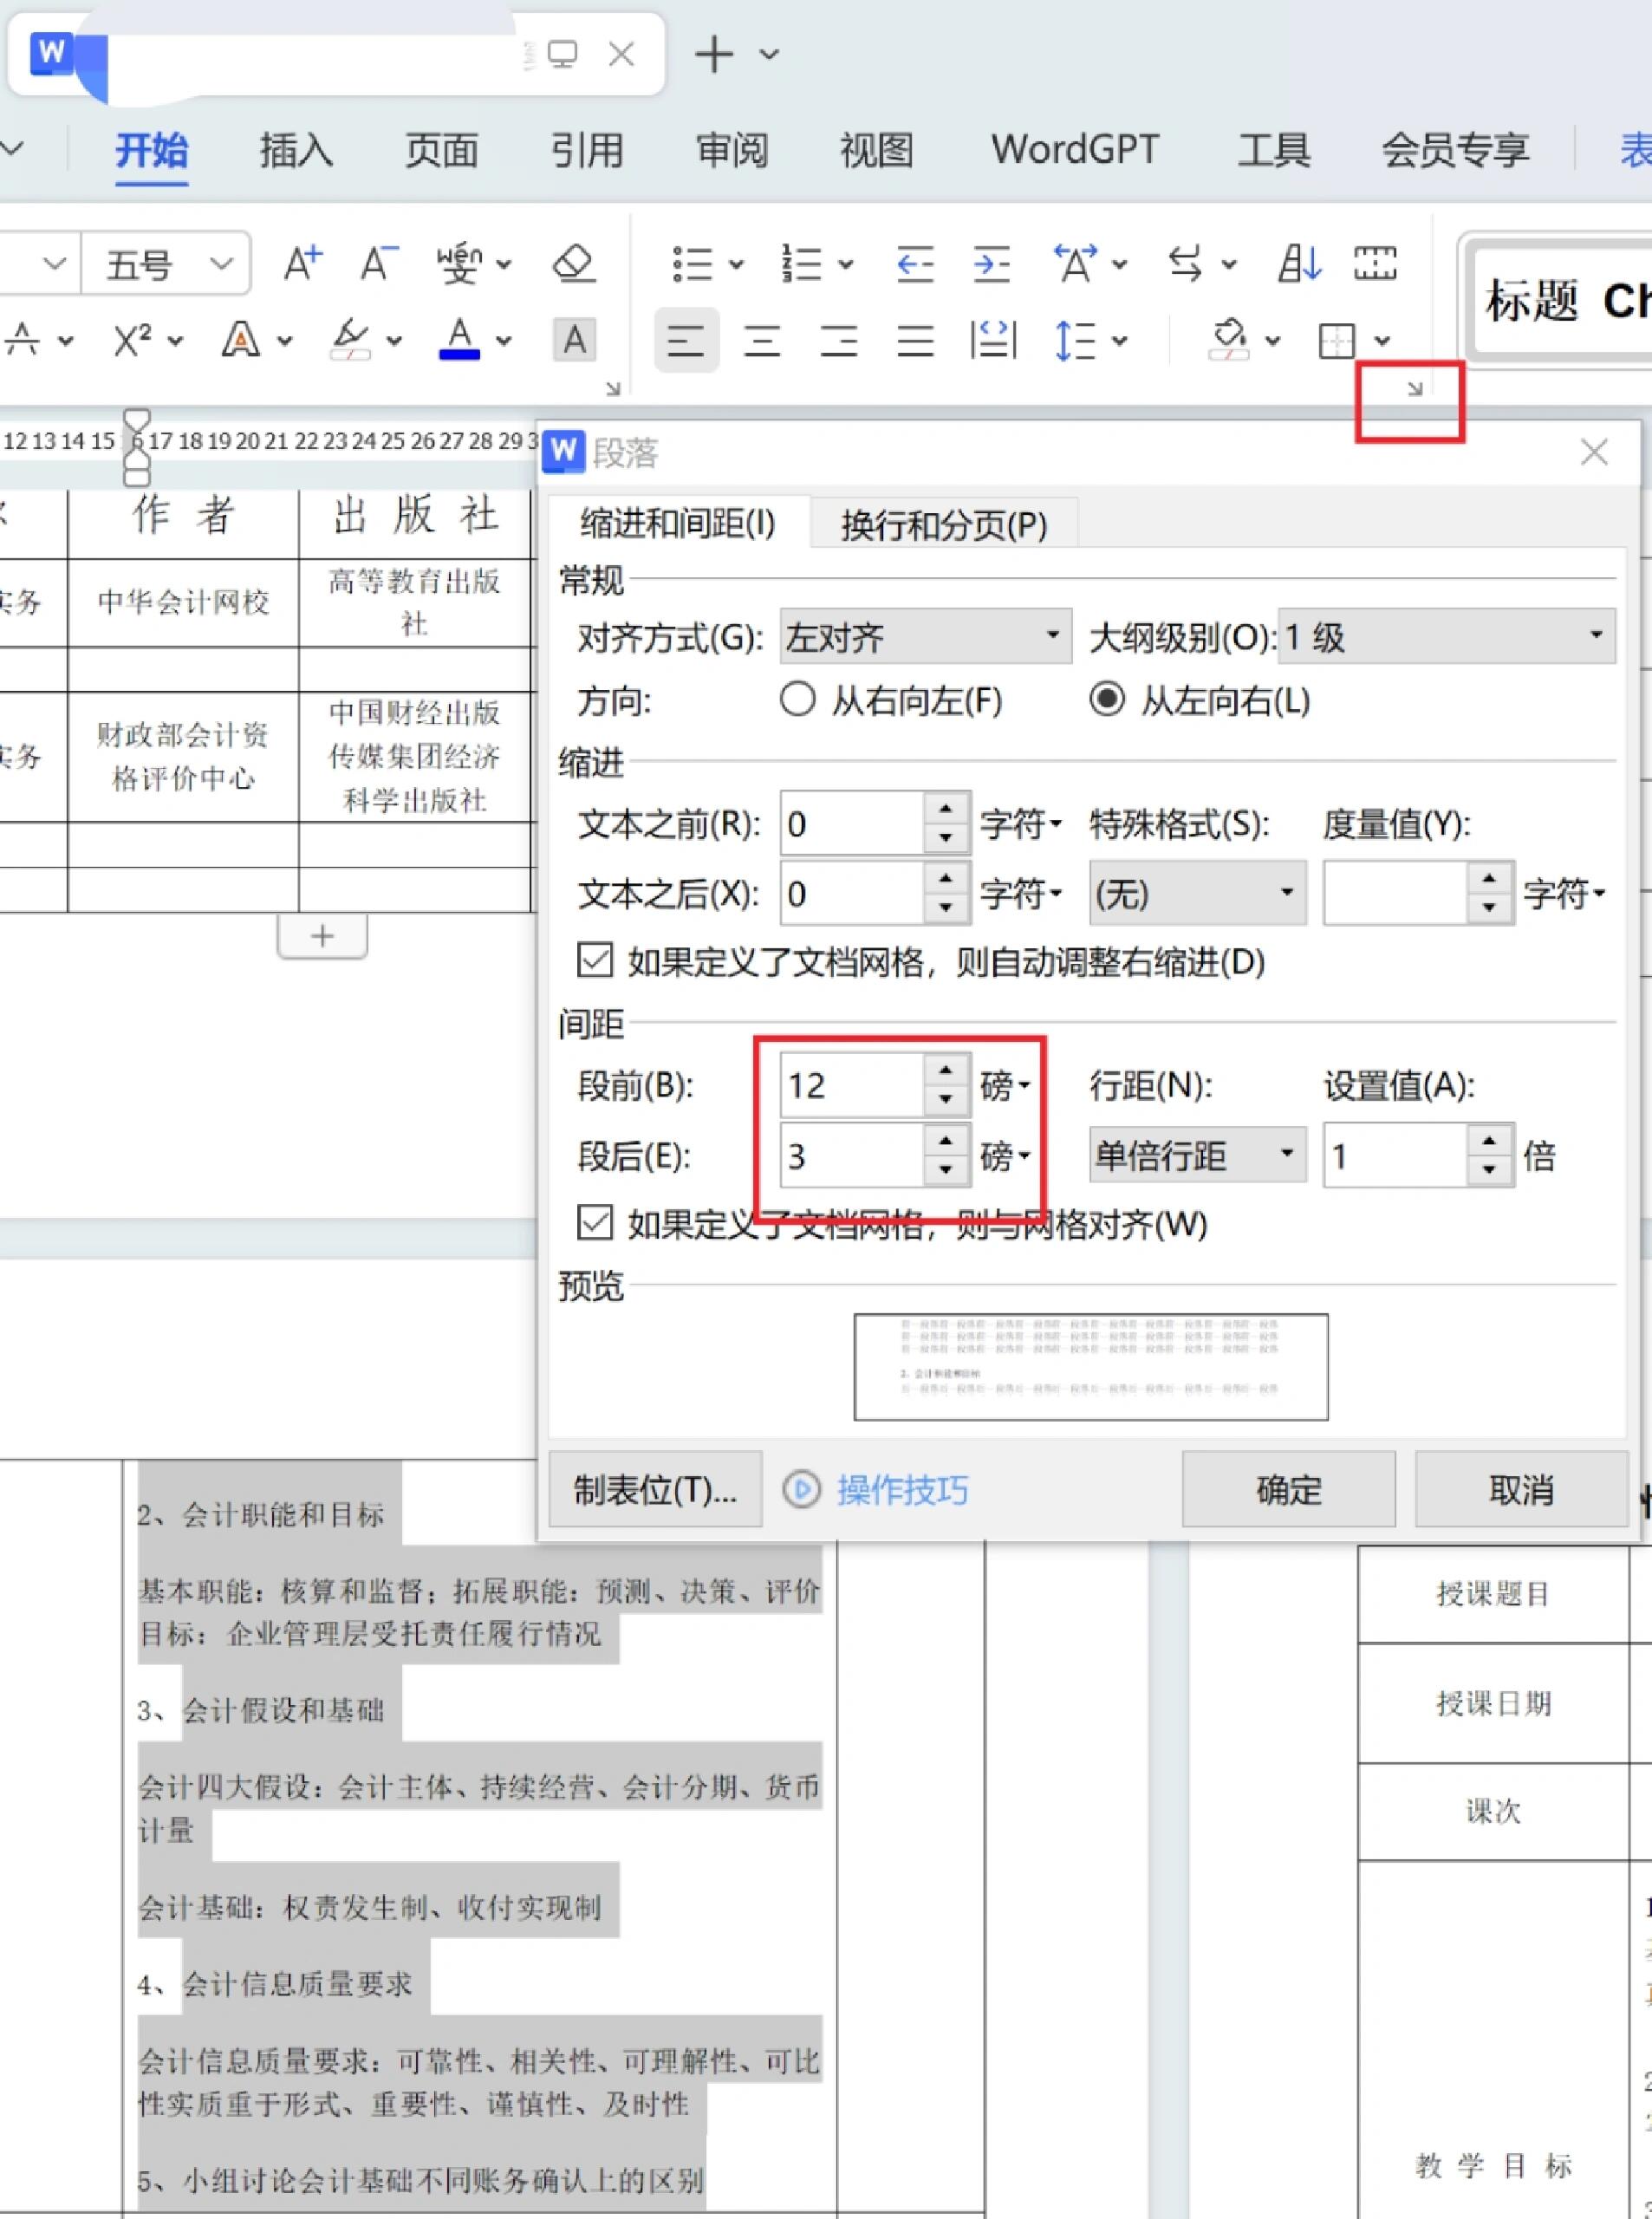Click the text effects A icon
1652x2219 pixels.
pyautogui.click(x=240, y=340)
